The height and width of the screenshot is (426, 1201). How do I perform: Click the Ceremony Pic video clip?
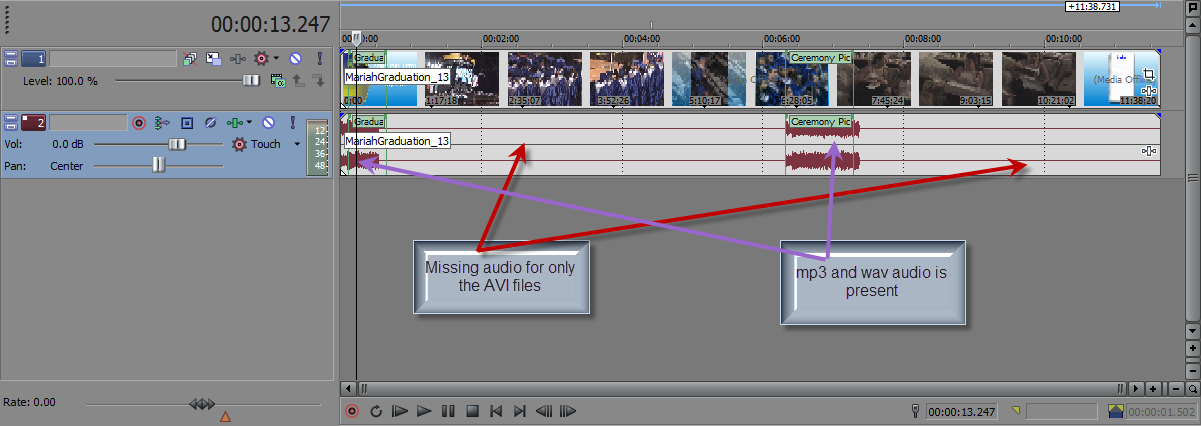tap(820, 73)
